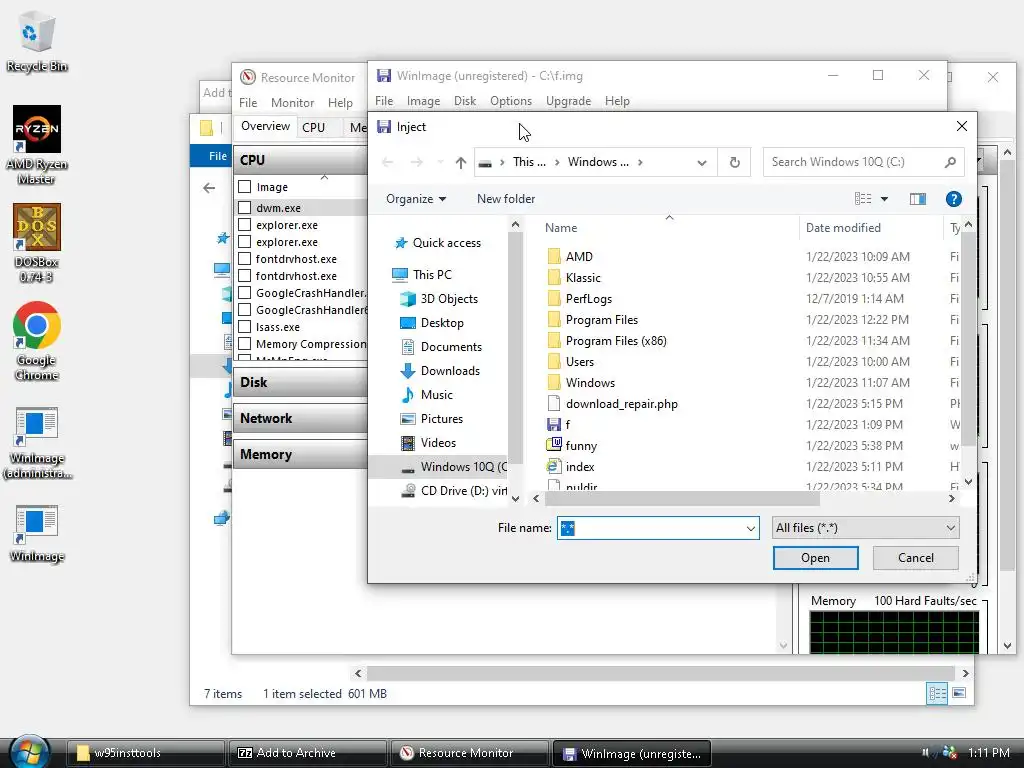This screenshot has width=1024, height=768.
Task: Click the search magnifier in the Inject dialog
Action: pos(950,162)
